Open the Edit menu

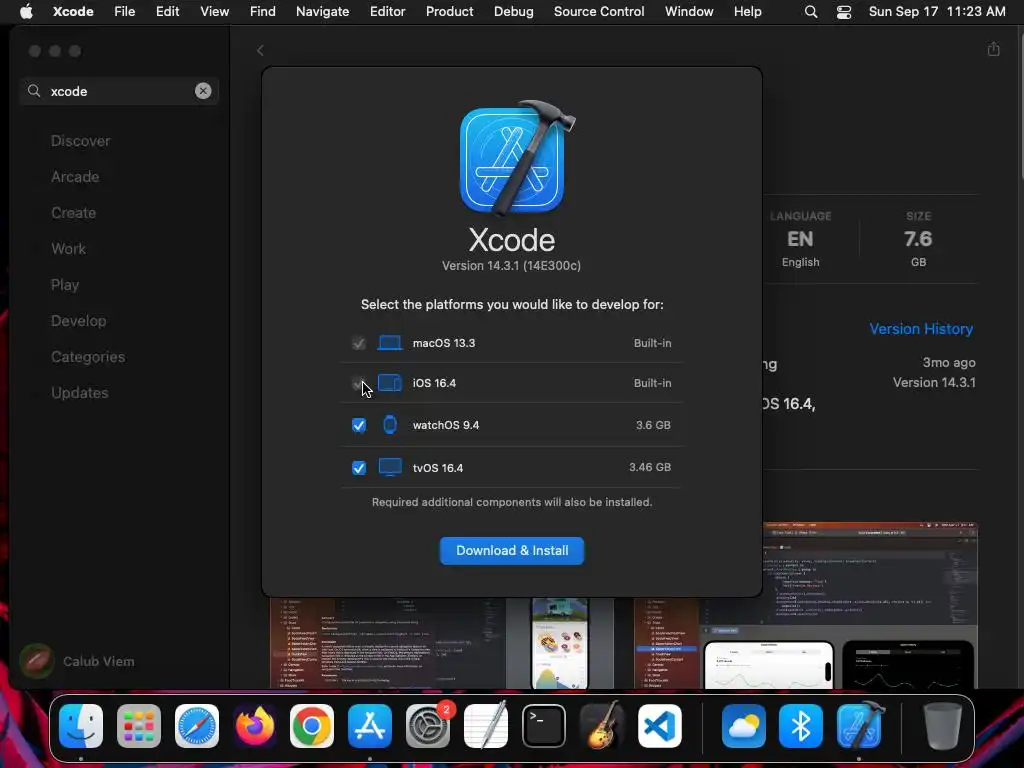167,11
